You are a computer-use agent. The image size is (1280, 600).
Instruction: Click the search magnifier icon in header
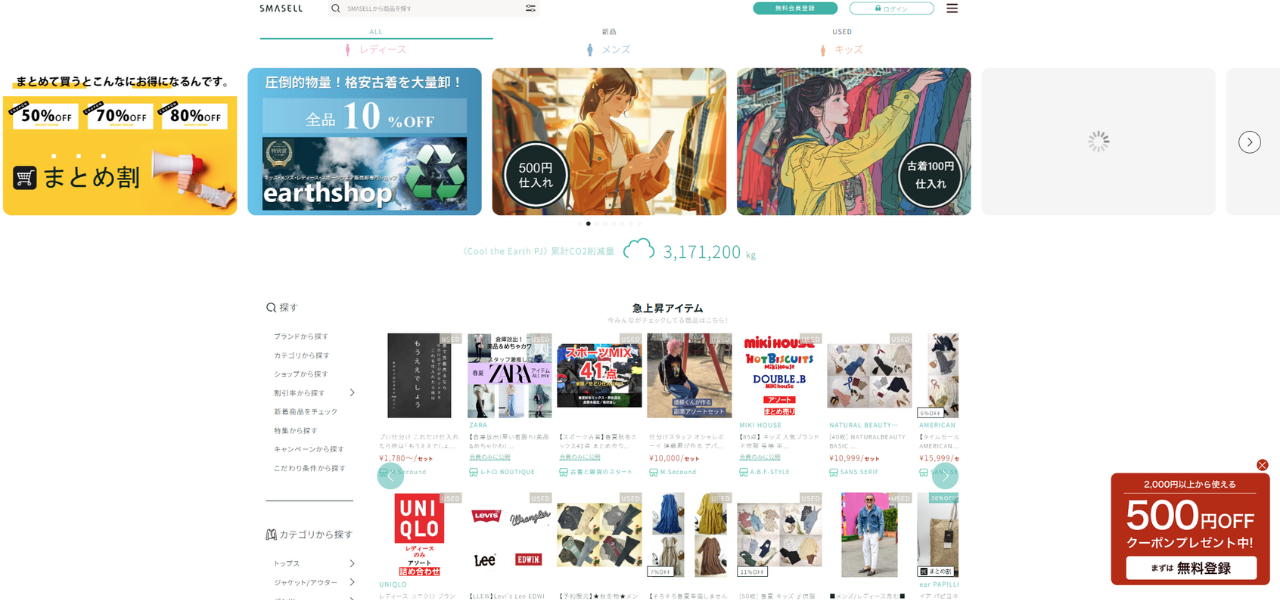coord(336,8)
